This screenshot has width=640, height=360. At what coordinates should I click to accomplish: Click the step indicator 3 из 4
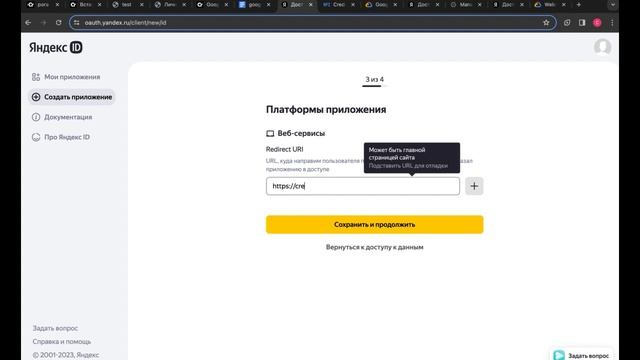[x=374, y=79]
